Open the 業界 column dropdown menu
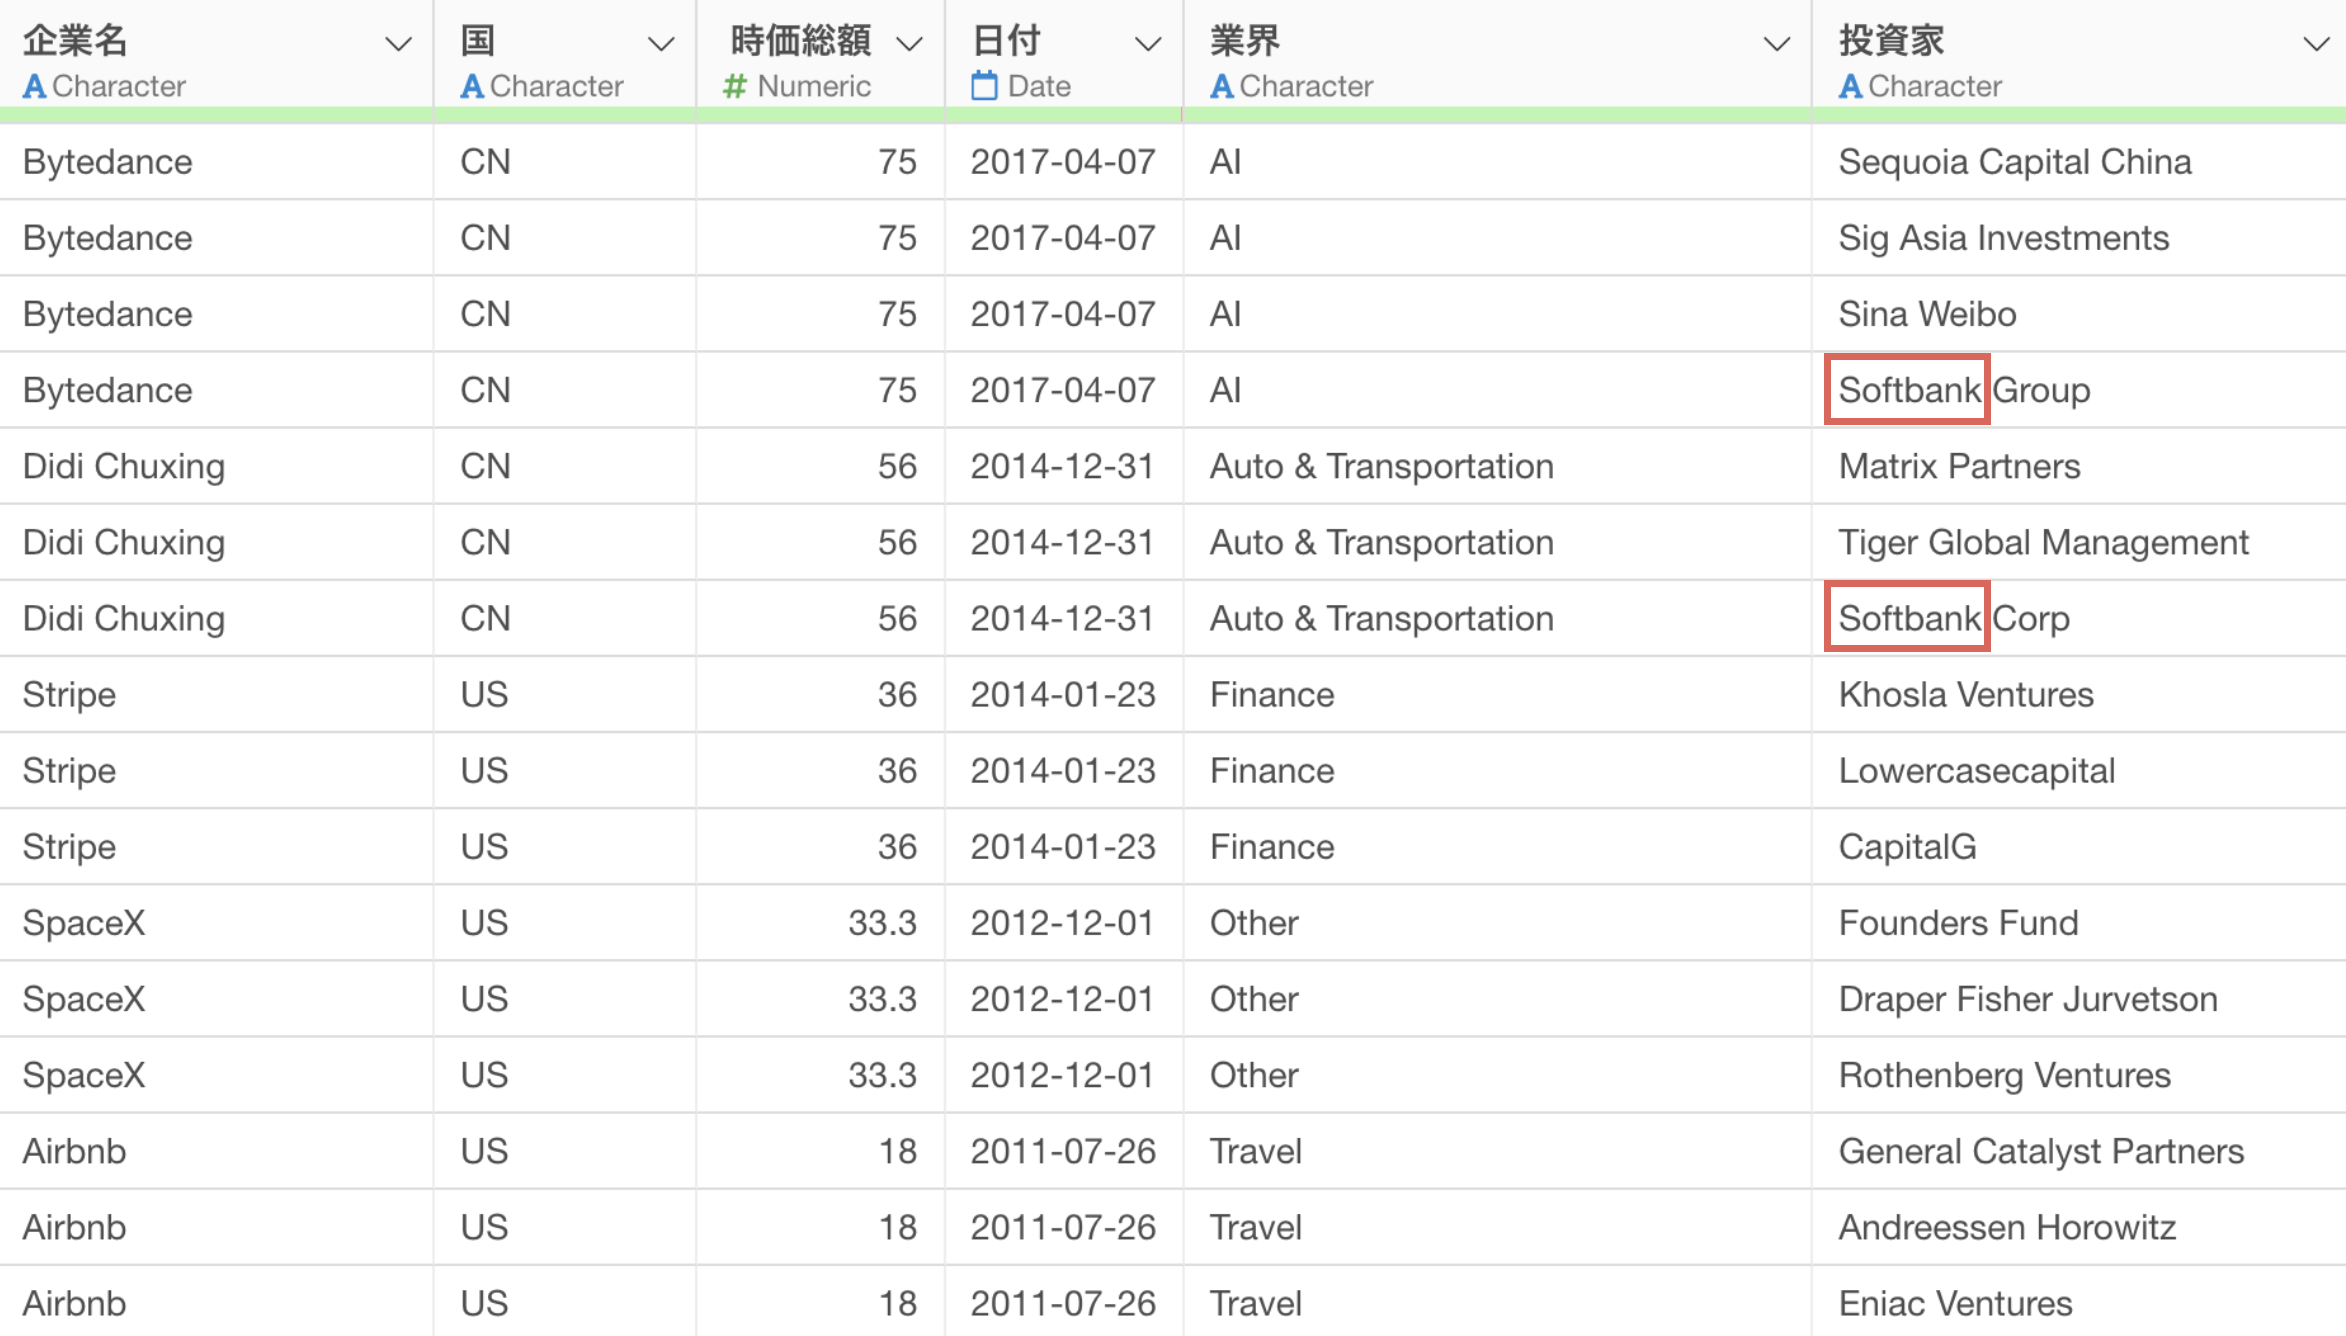 point(1776,44)
